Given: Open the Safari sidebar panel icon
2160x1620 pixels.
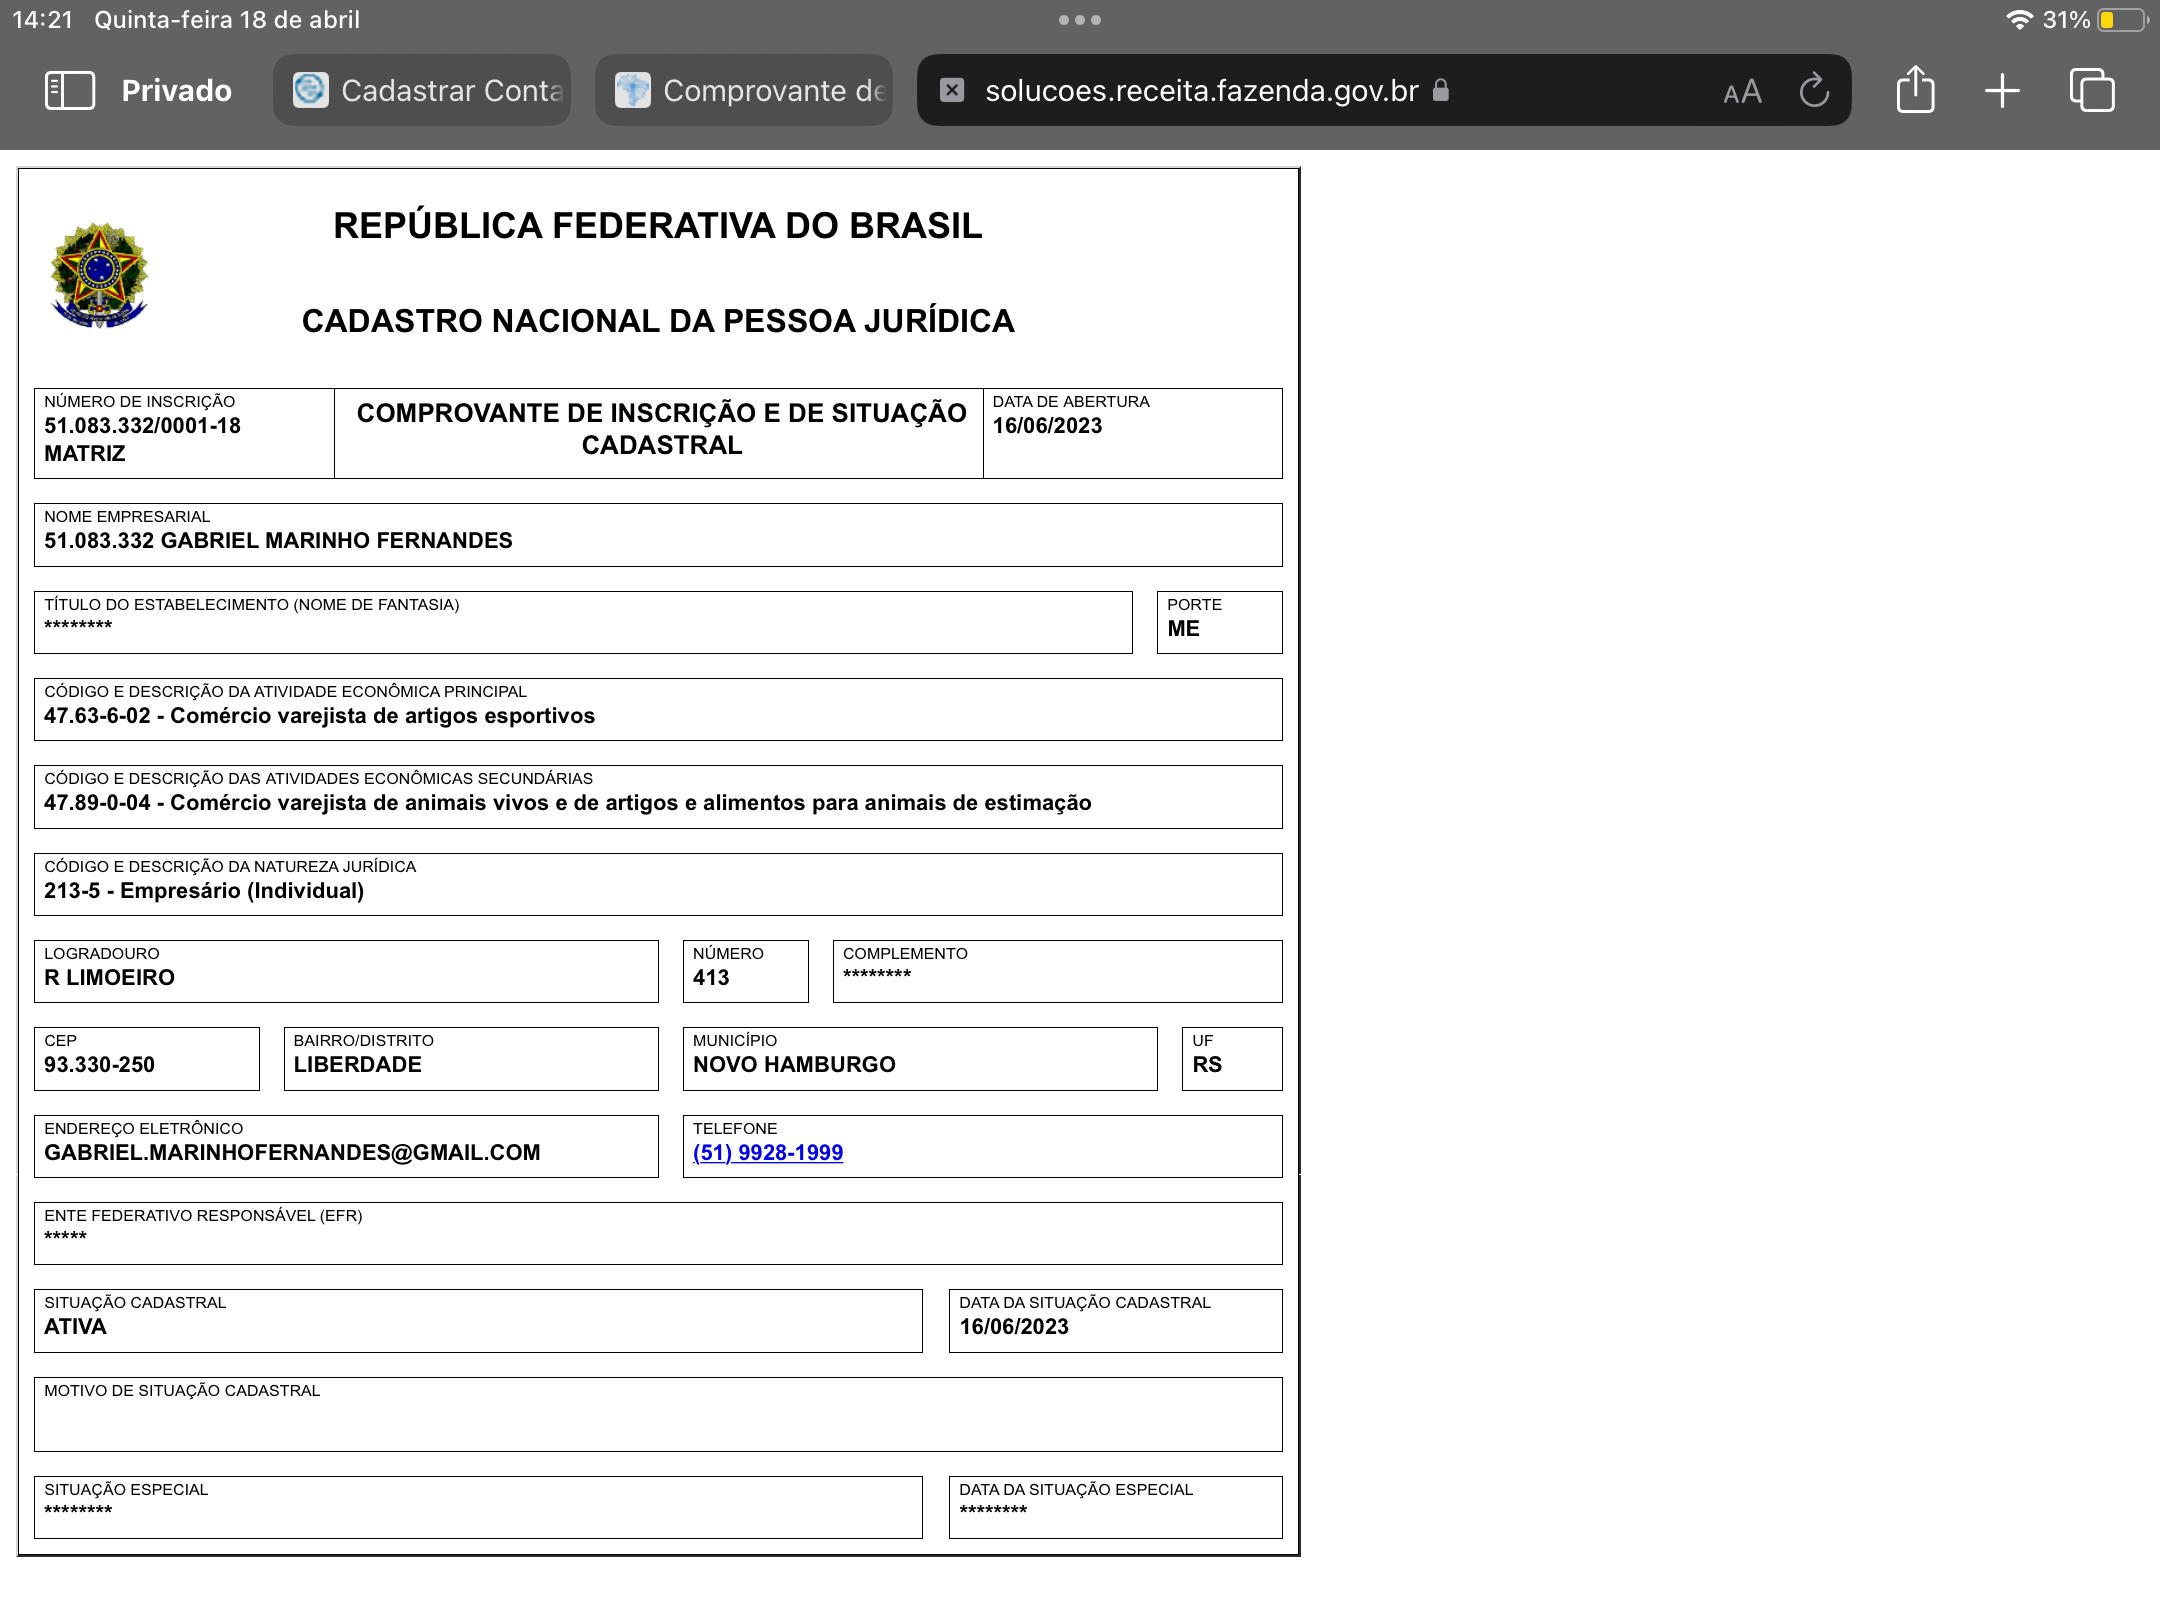Looking at the screenshot, I should coord(70,91).
